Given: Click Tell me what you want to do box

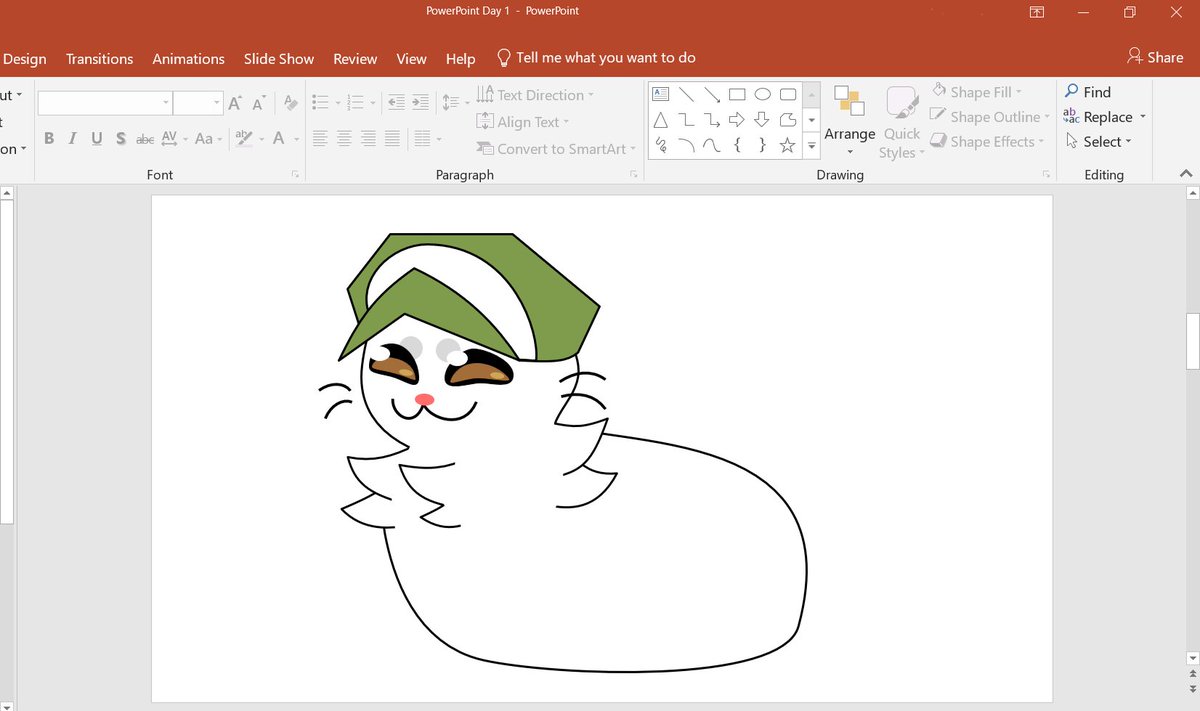Looking at the screenshot, I should pos(596,58).
